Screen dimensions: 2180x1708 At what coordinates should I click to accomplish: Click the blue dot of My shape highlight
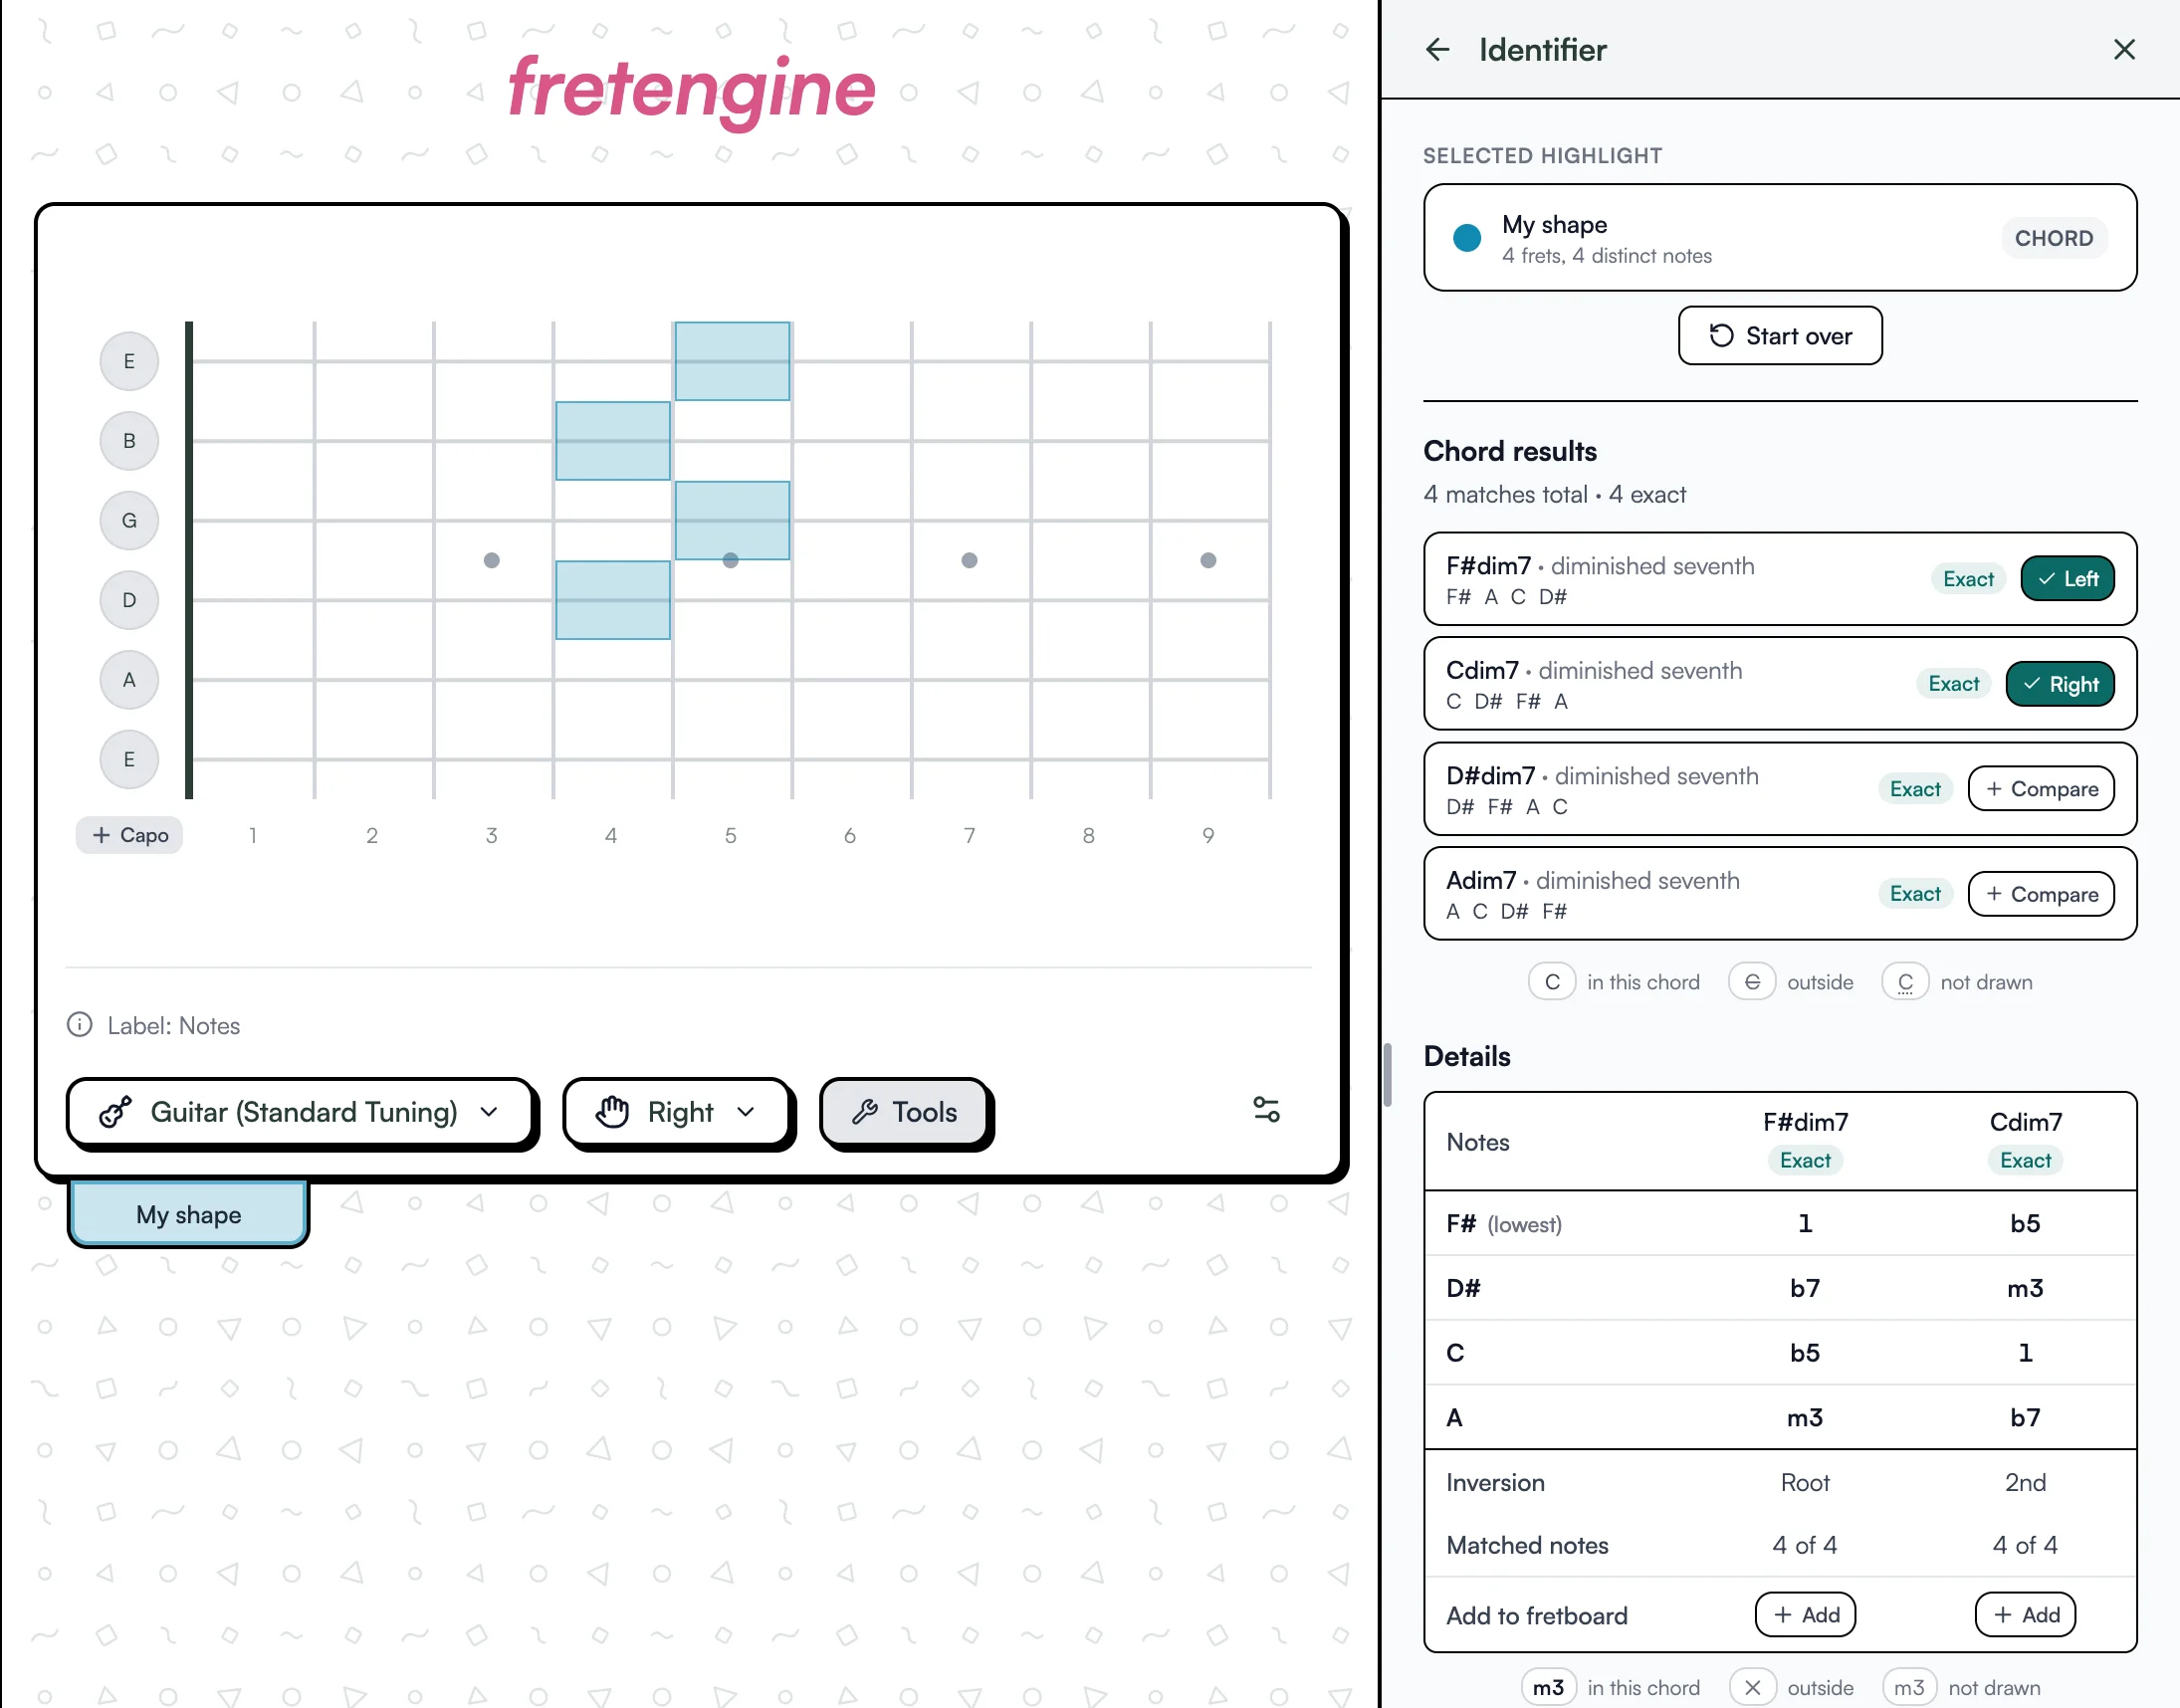coord(1467,238)
